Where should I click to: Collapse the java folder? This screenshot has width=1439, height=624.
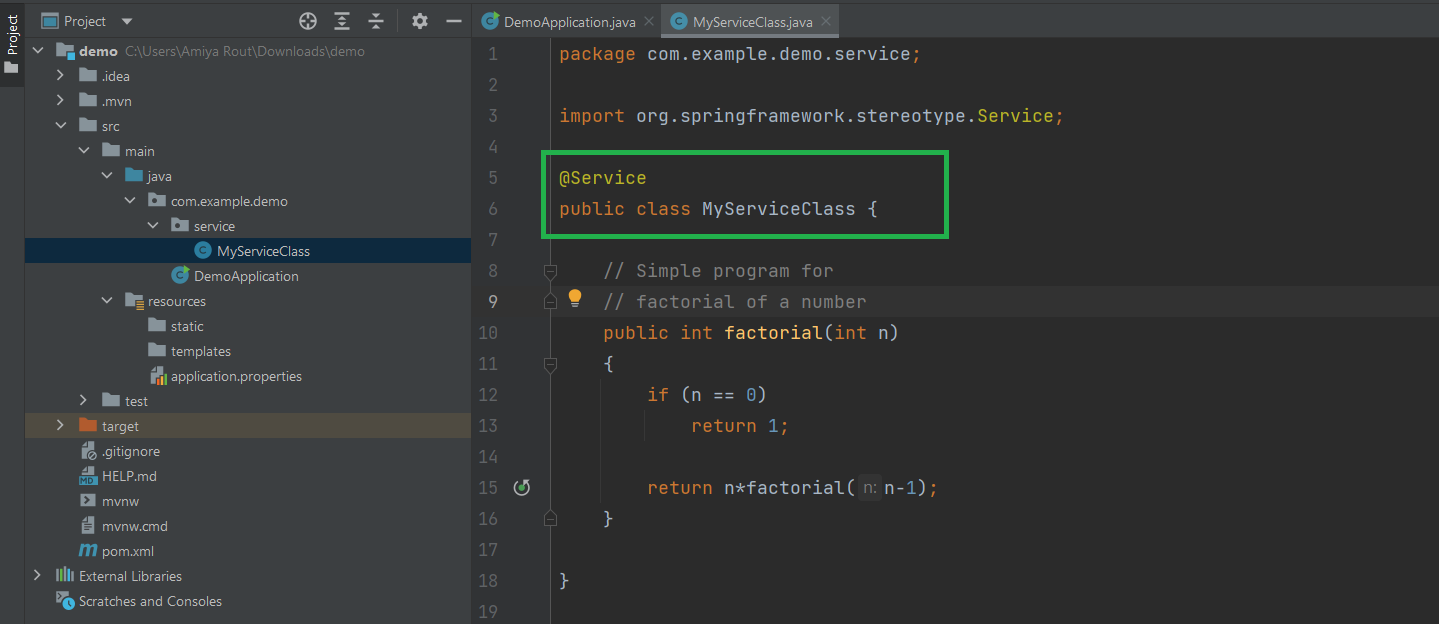coord(107,176)
